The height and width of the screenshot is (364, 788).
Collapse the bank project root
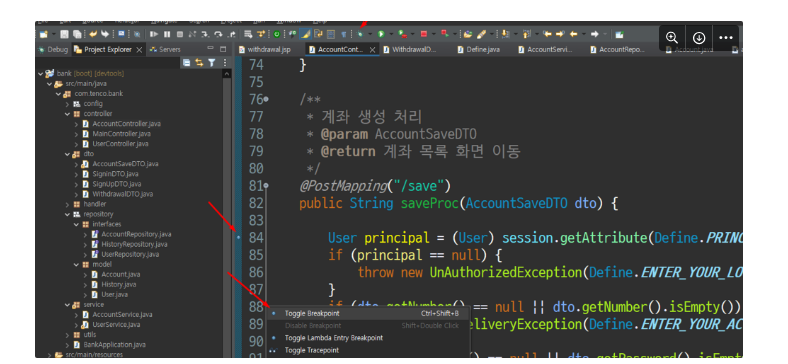pos(40,73)
